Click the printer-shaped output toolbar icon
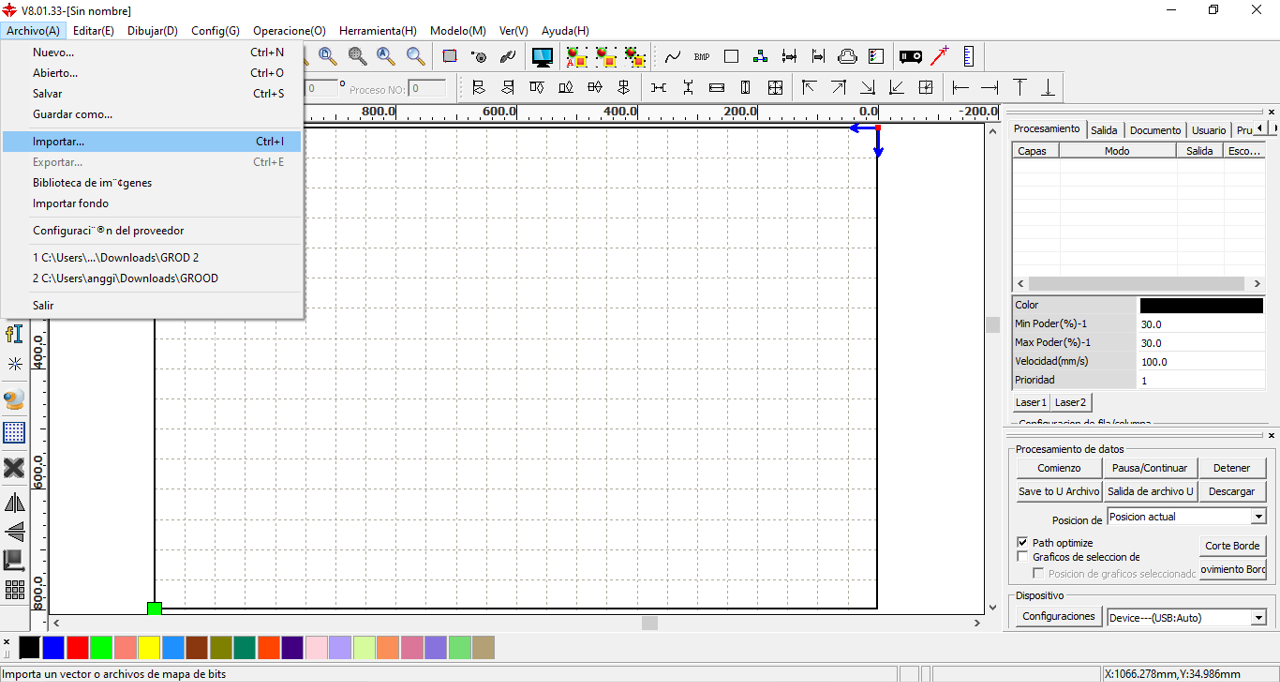 tap(847, 57)
